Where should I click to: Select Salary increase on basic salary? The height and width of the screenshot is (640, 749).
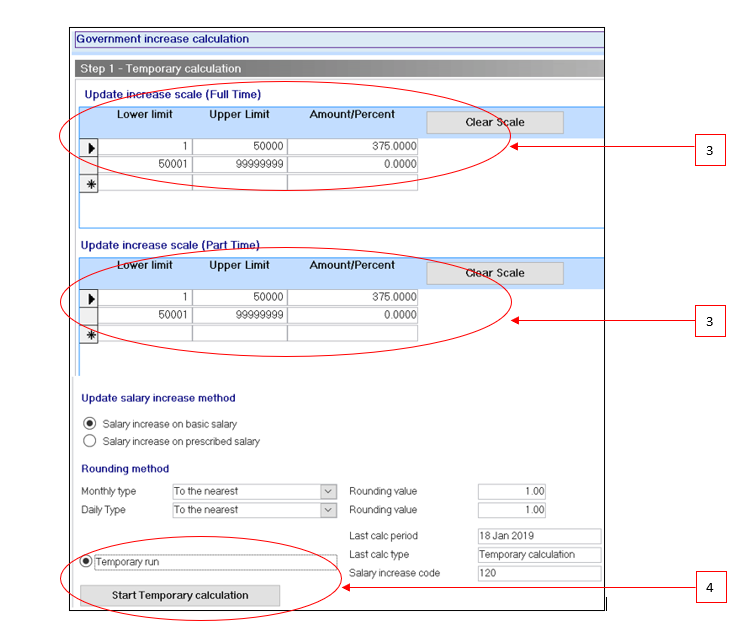pos(90,424)
